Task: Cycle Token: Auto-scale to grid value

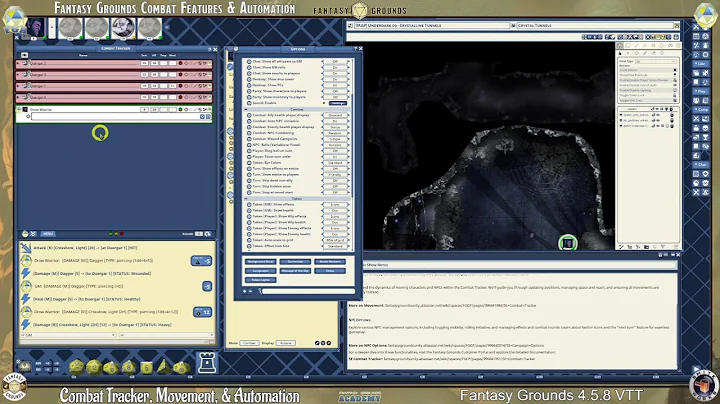Action: [x=335, y=240]
